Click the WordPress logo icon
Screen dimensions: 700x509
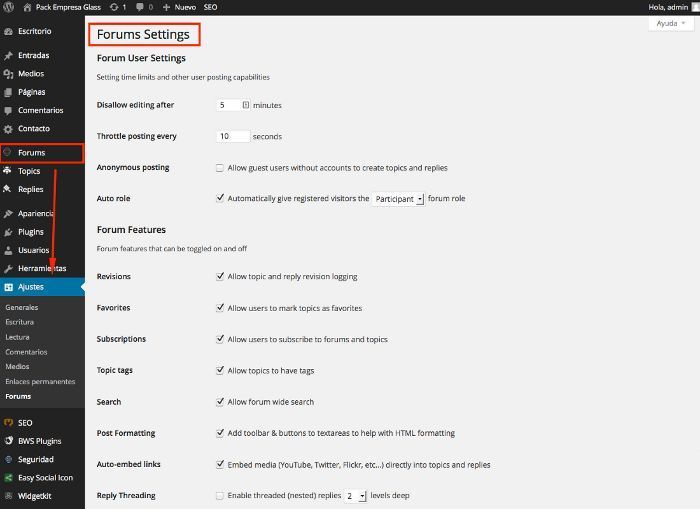click(8, 7)
